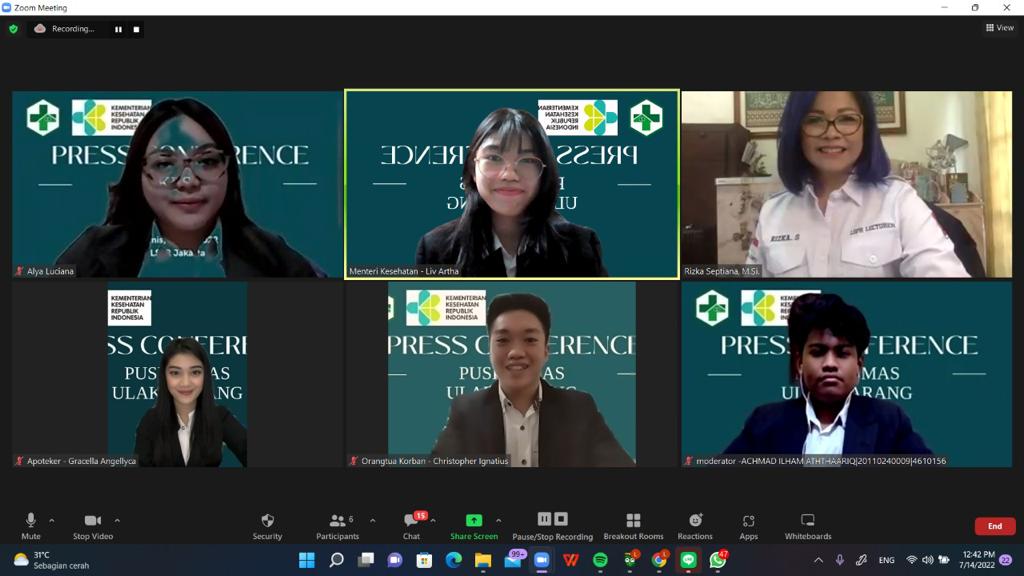
Task: Open Zoom Apps
Action: tap(748, 525)
